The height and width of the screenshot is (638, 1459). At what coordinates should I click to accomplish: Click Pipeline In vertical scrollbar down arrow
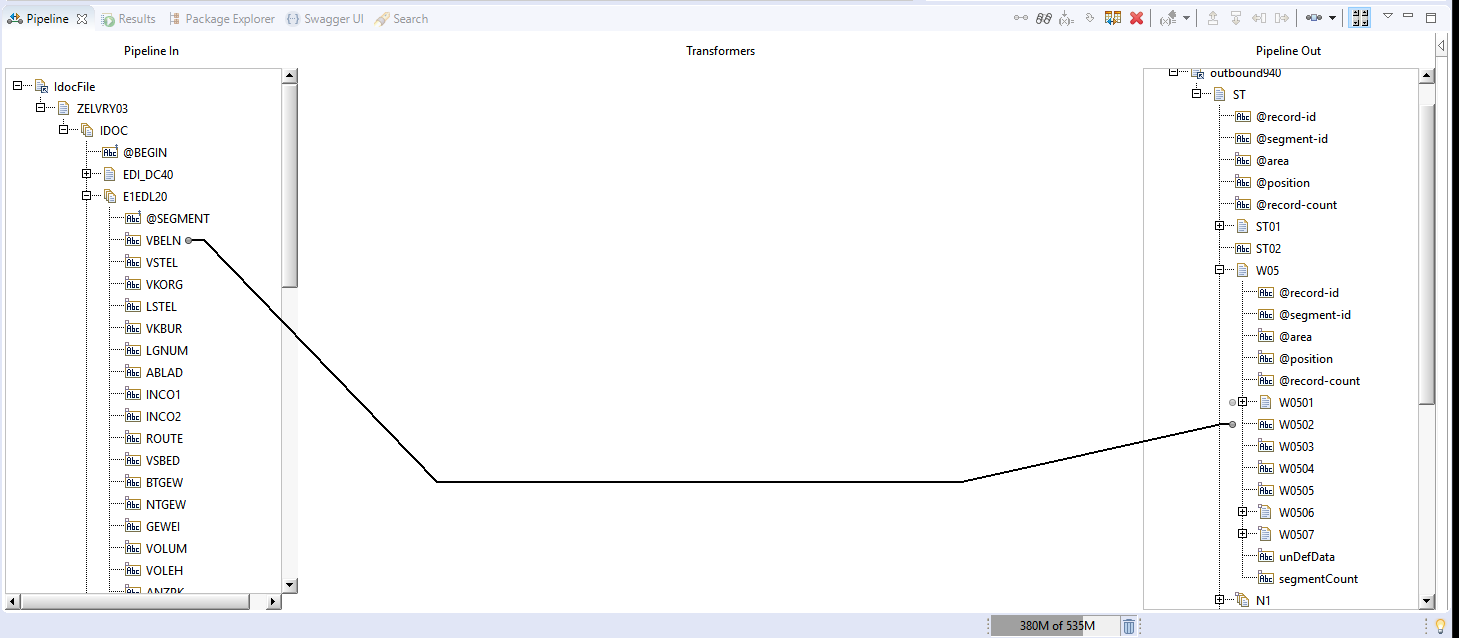(290, 585)
